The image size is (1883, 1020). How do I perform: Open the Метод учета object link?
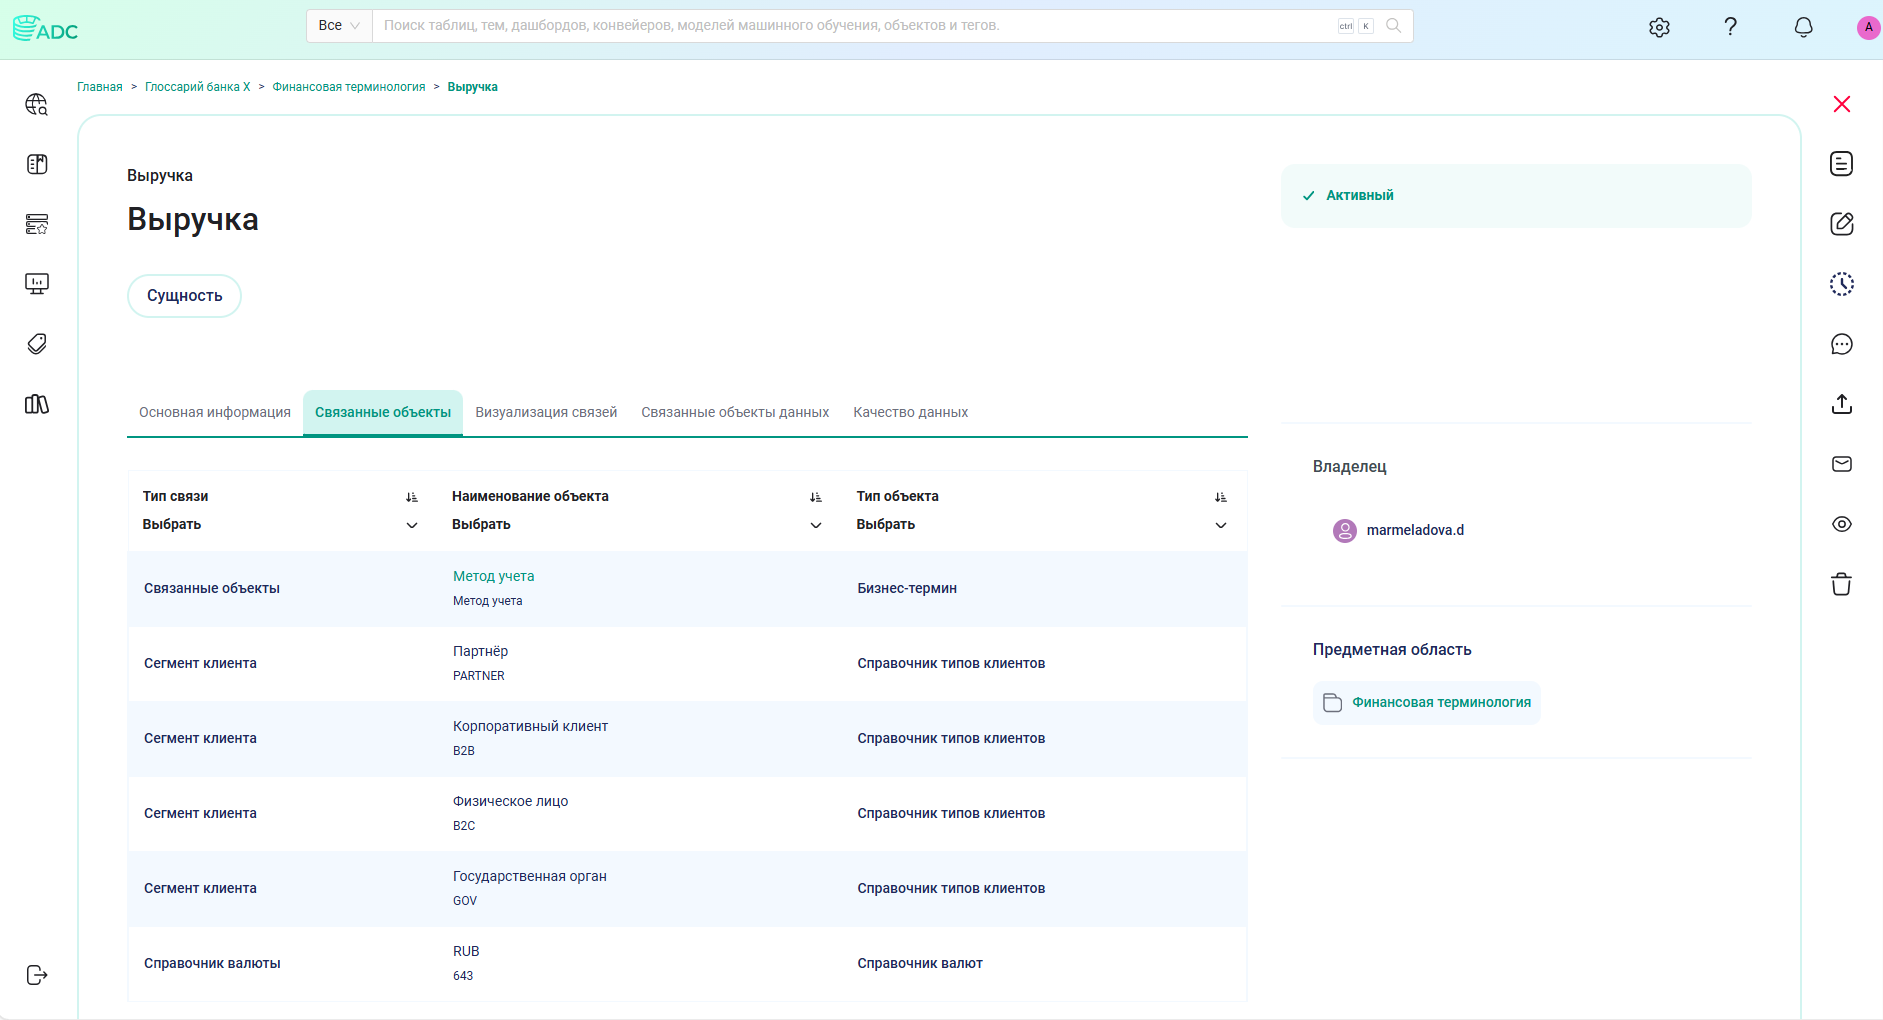(493, 576)
